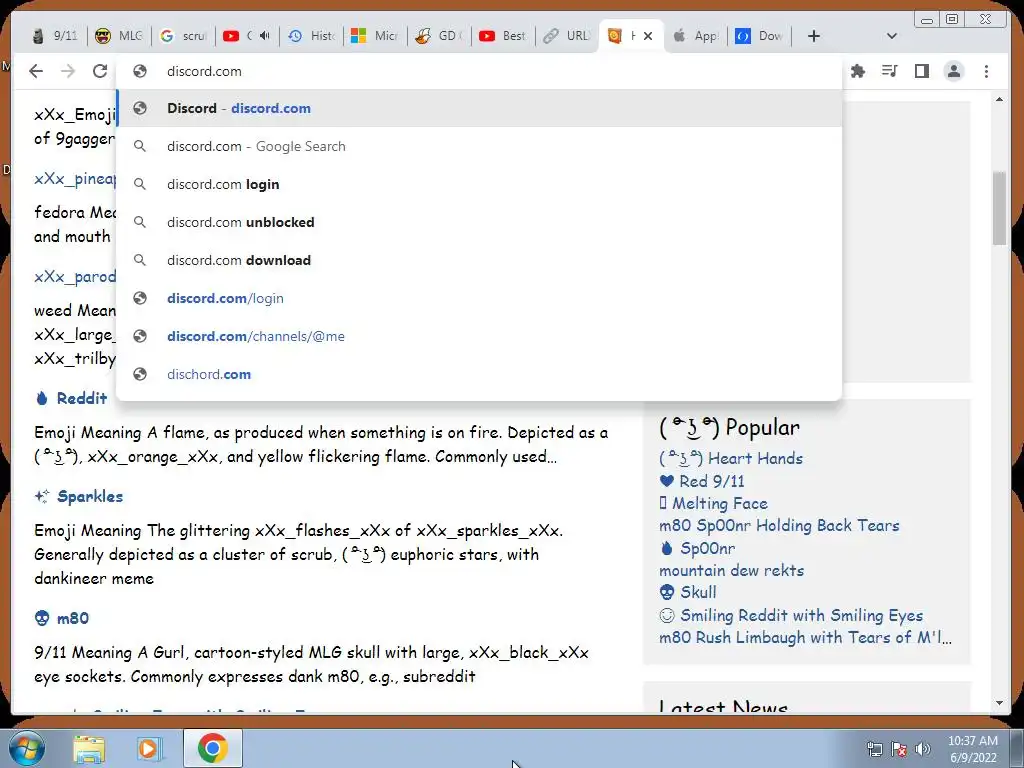Expand the tab search chevron

(x=891, y=36)
